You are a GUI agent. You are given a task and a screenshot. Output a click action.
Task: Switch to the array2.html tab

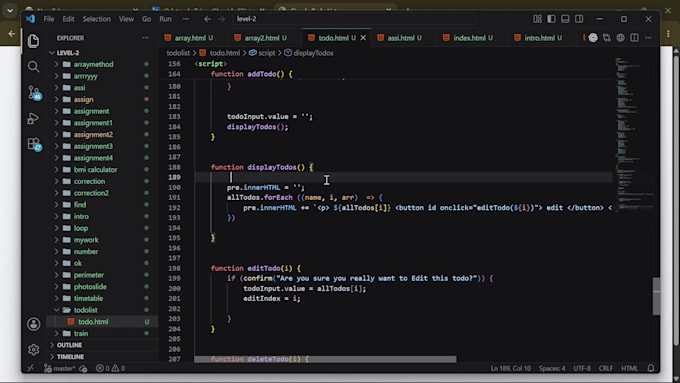point(262,38)
